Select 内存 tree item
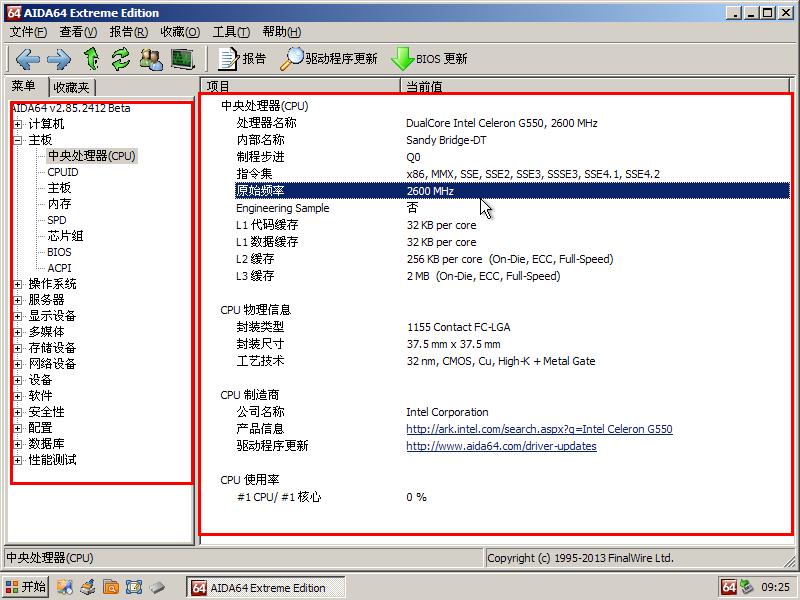Screen dimensions: 800x600 pyautogui.click(x=59, y=204)
